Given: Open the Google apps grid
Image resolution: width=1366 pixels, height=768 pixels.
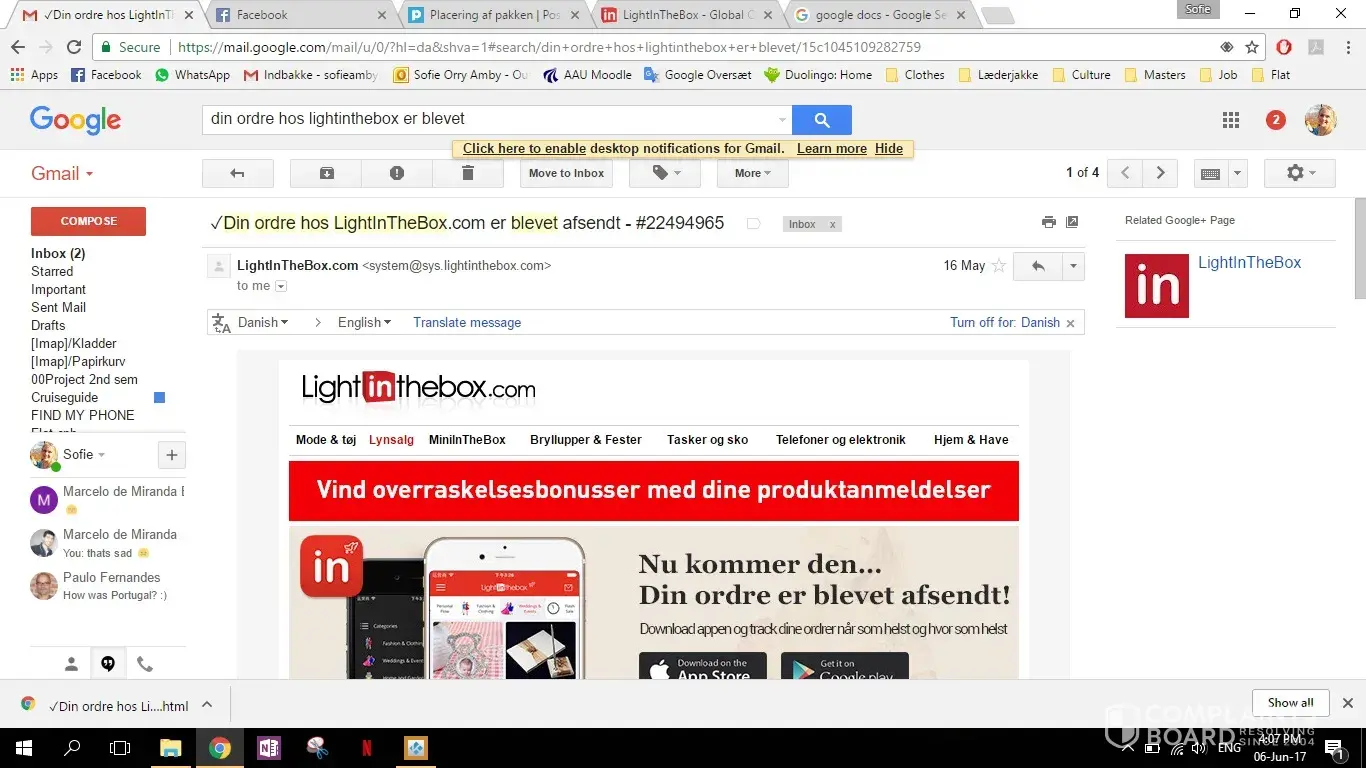Looking at the screenshot, I should click(x=1231, y=120).
